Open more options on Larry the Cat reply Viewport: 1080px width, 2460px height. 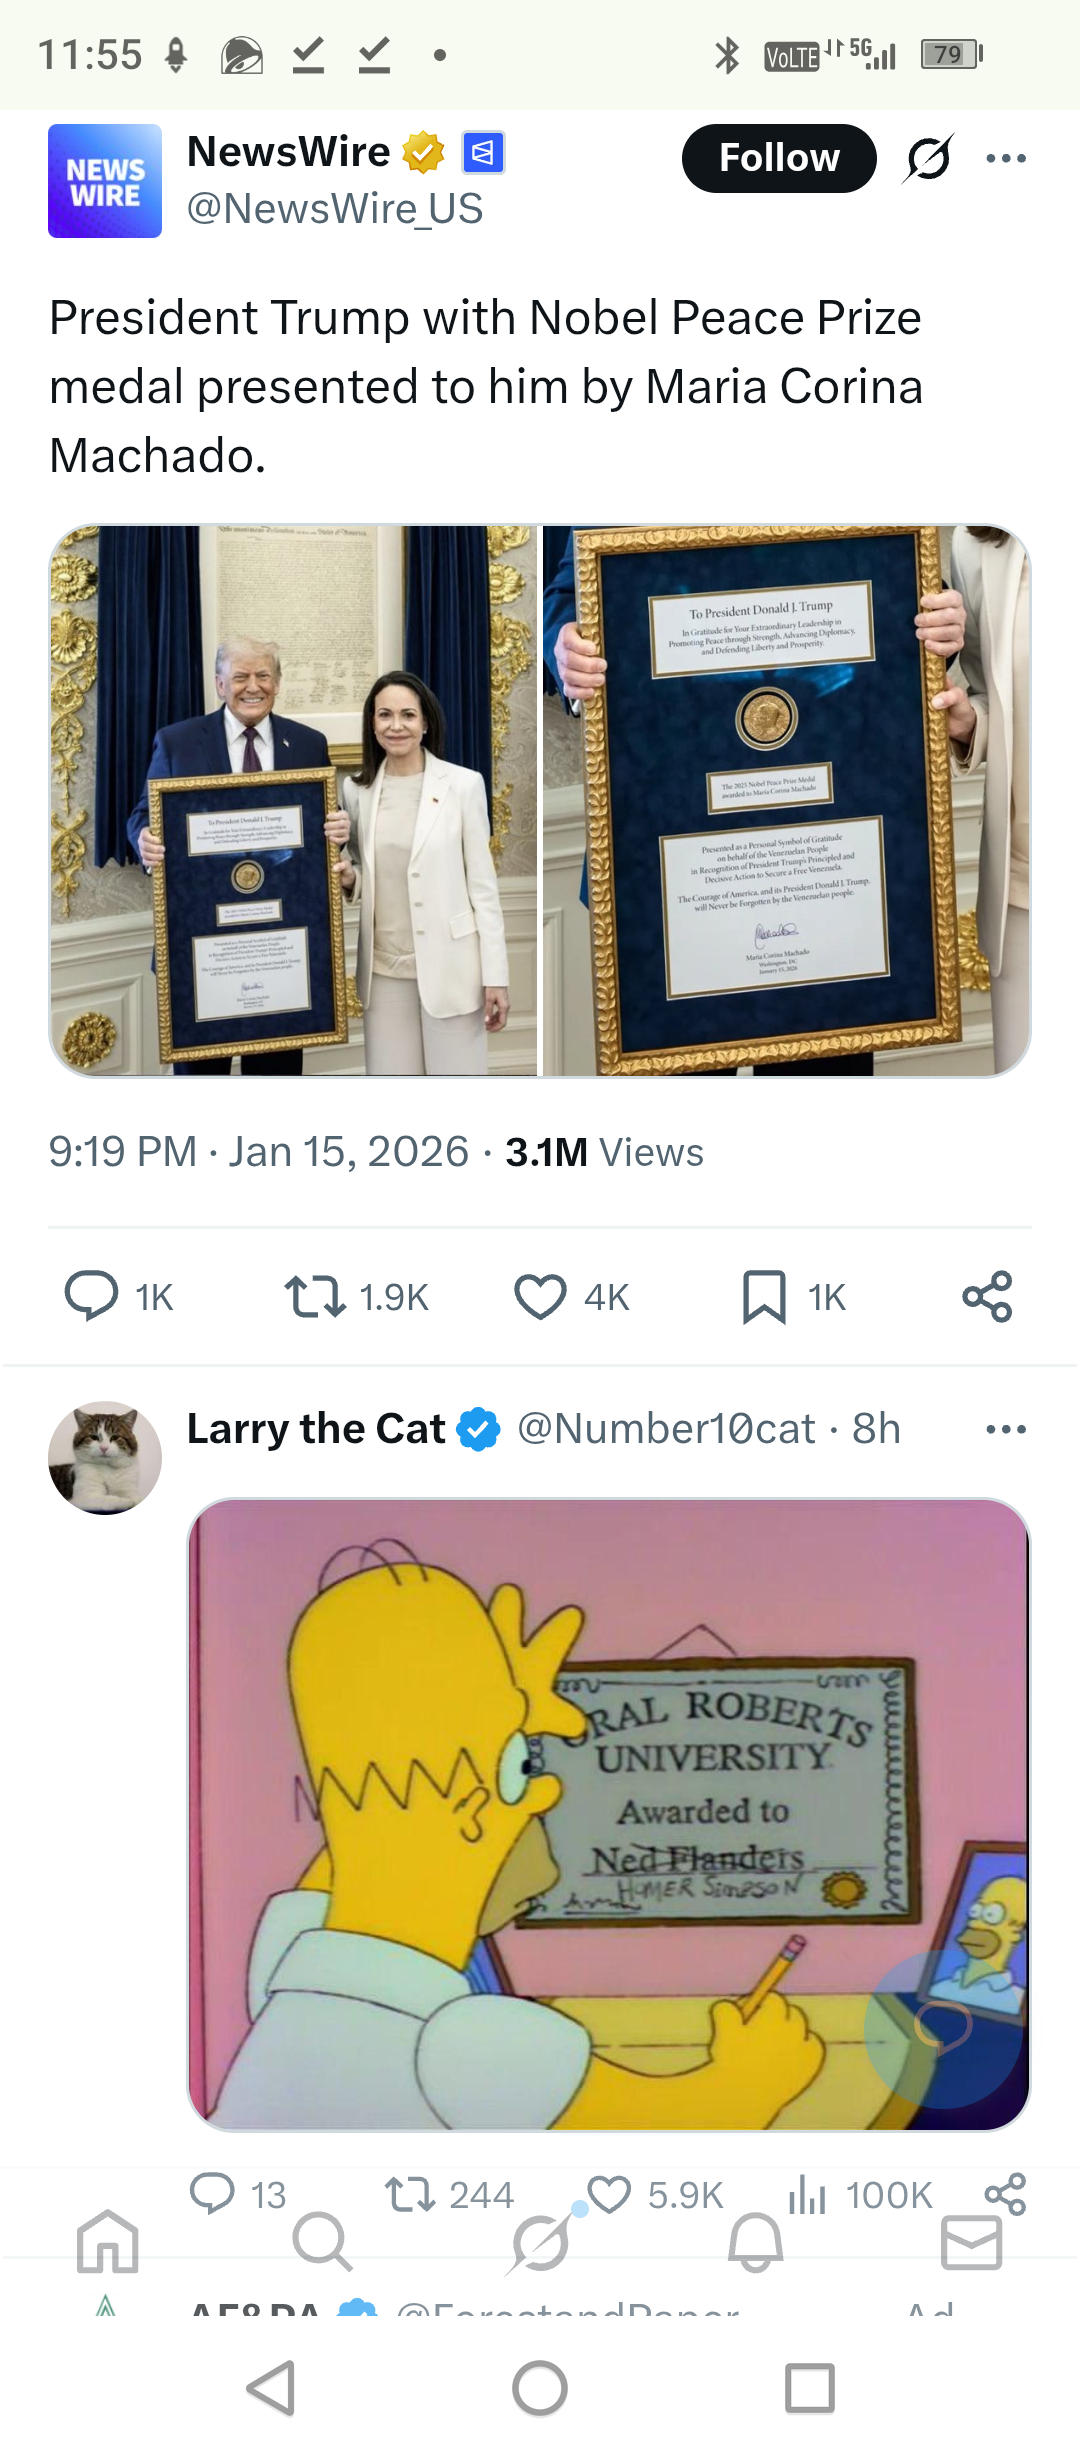1006,1429
